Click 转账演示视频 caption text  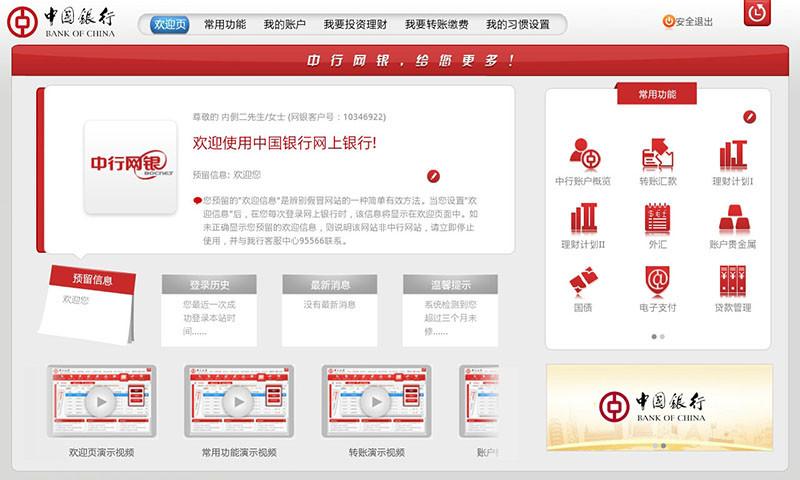coord(377,452)
